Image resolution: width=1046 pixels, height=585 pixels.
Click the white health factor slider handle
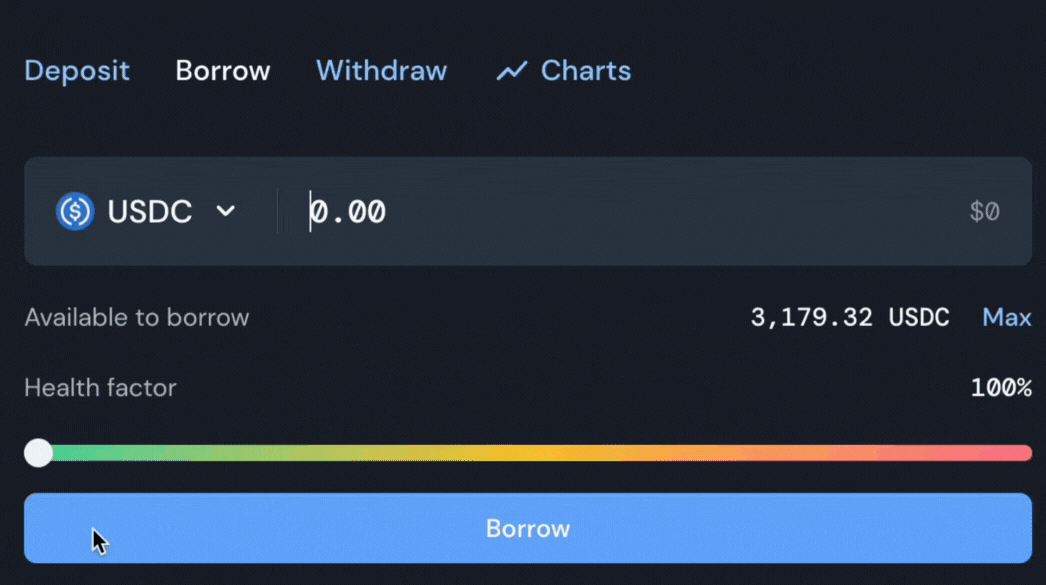click(38, 453)
